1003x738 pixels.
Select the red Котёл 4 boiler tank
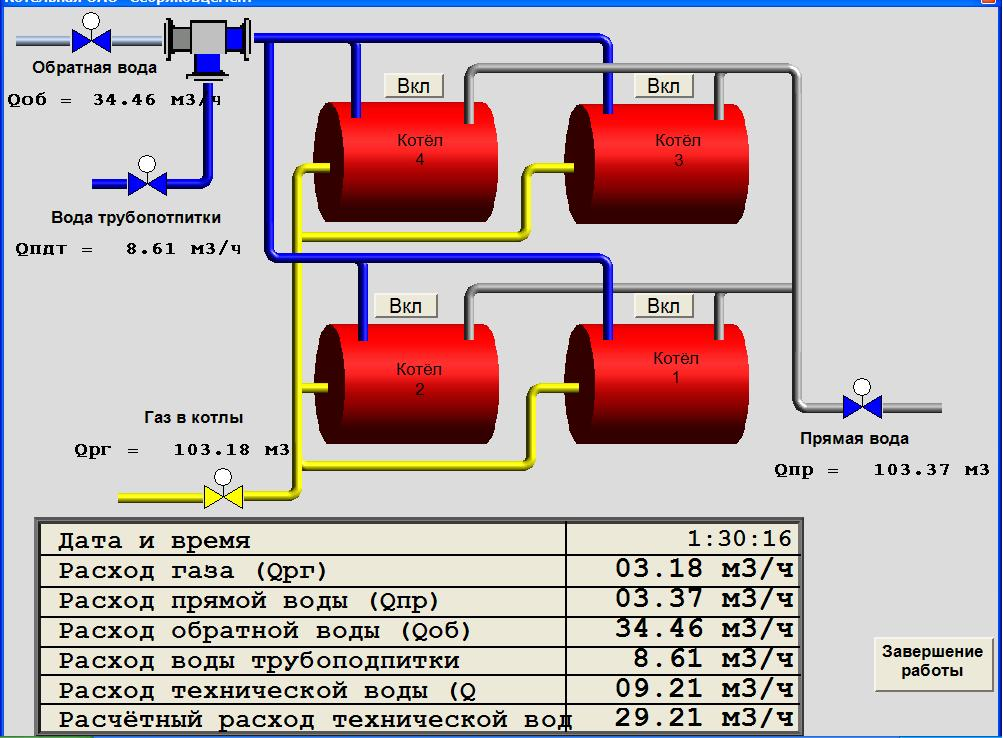(407, 160)
